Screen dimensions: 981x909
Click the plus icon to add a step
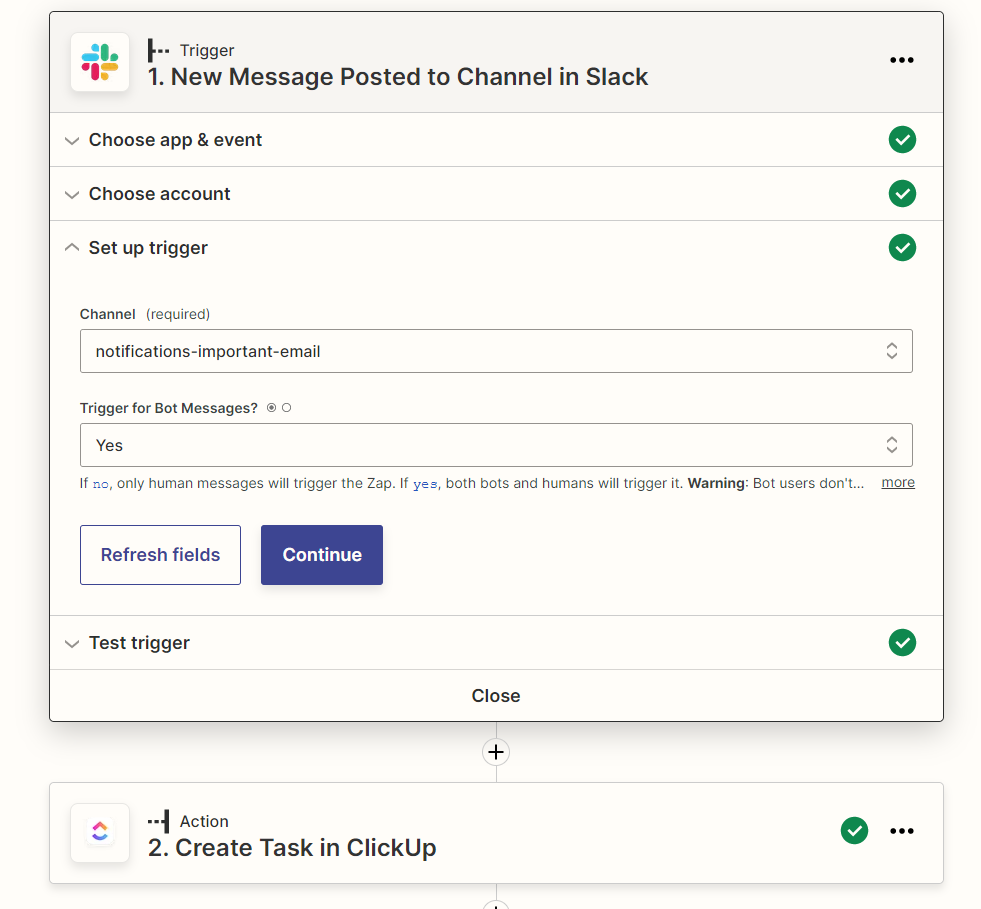pos(496,752)
